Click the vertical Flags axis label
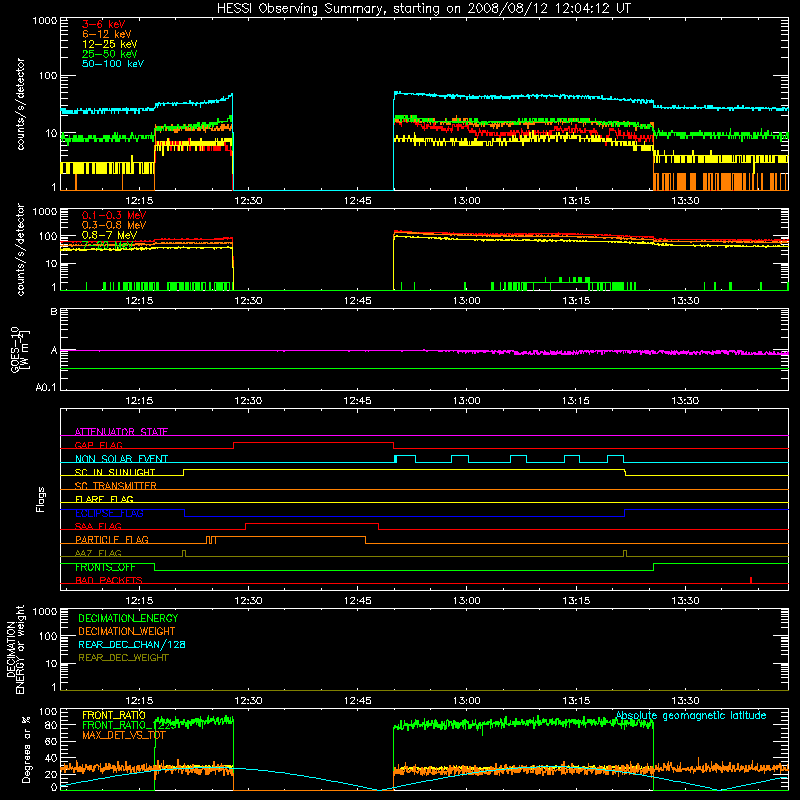 pyautogui.click(x=40, y=499)
